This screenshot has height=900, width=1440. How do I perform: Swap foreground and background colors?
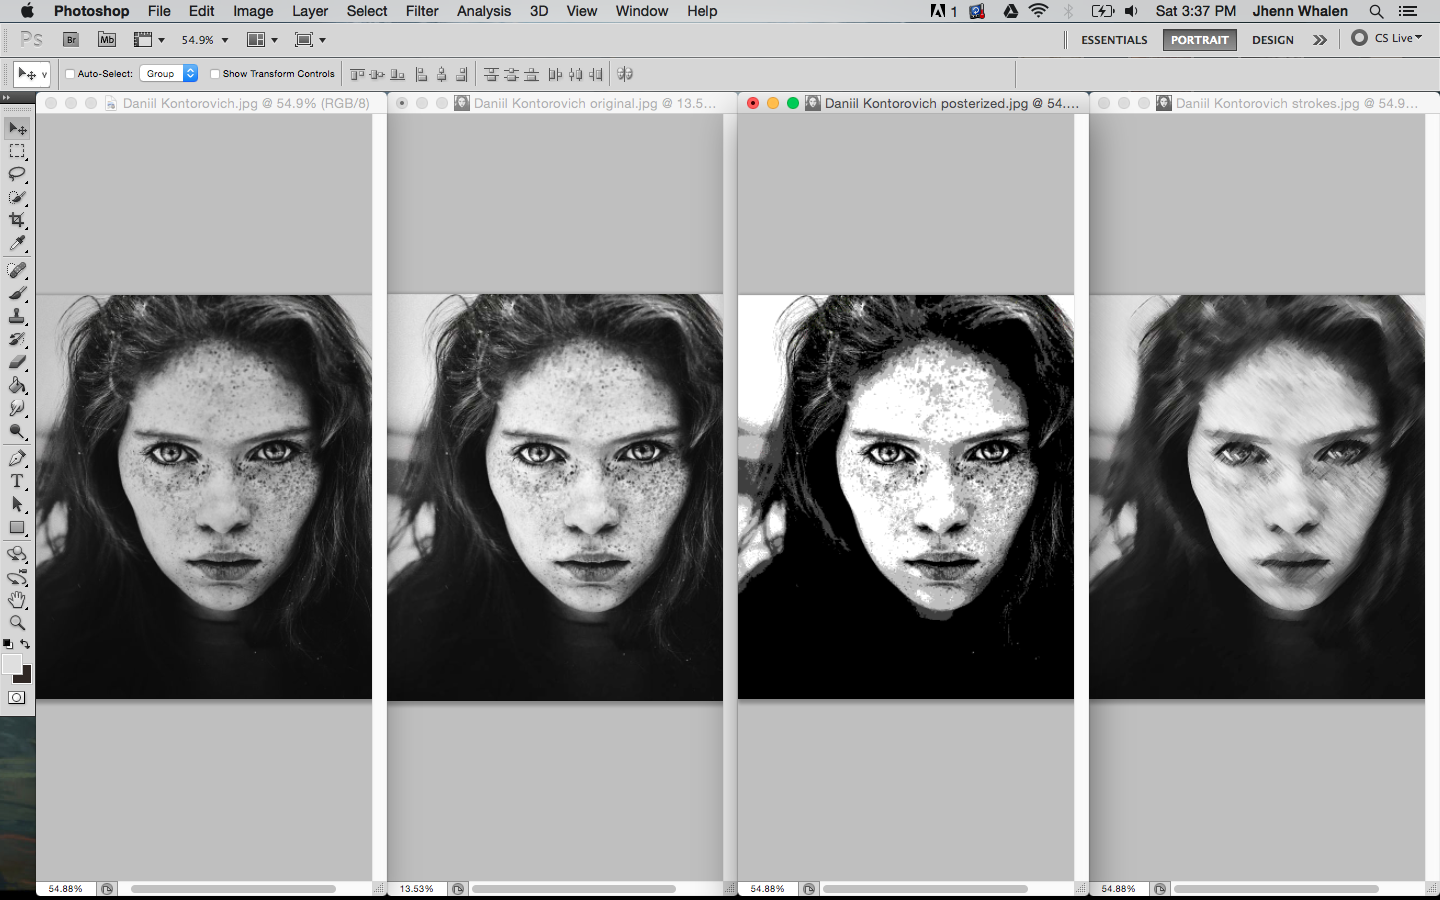(x=26, y=645)
